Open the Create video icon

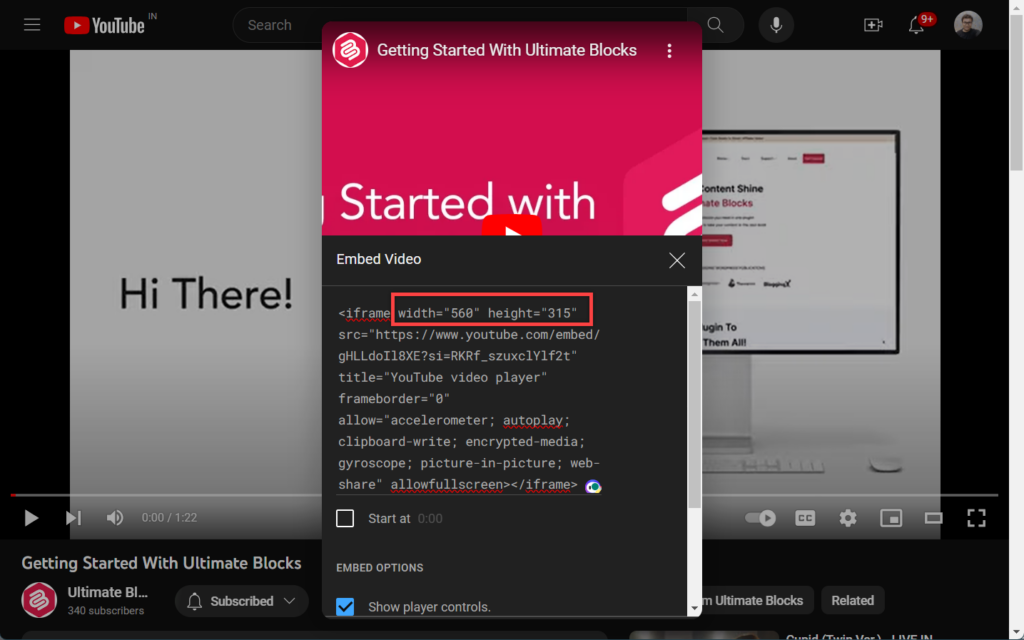(872, 25)
